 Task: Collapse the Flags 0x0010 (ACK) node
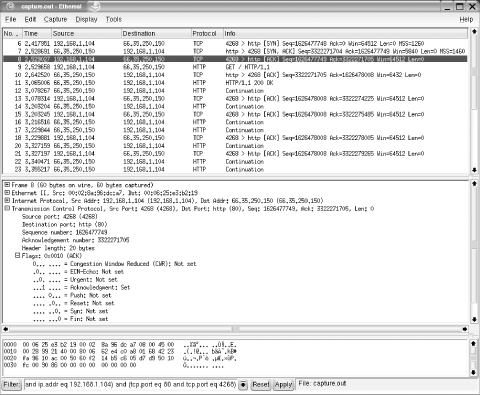[17, 256]
